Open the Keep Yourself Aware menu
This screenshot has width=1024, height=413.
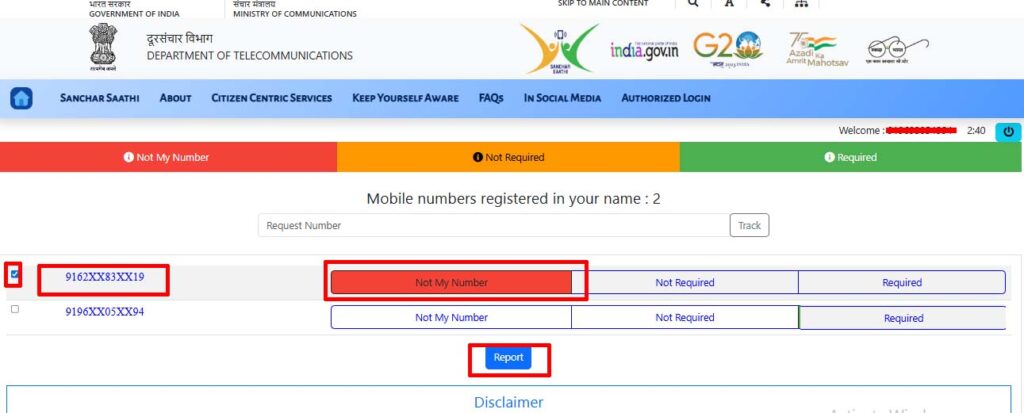tap(405, 98)
